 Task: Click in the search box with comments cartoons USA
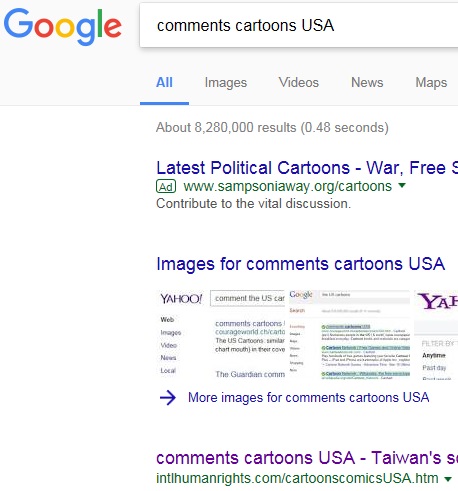(x=299, y=25)
